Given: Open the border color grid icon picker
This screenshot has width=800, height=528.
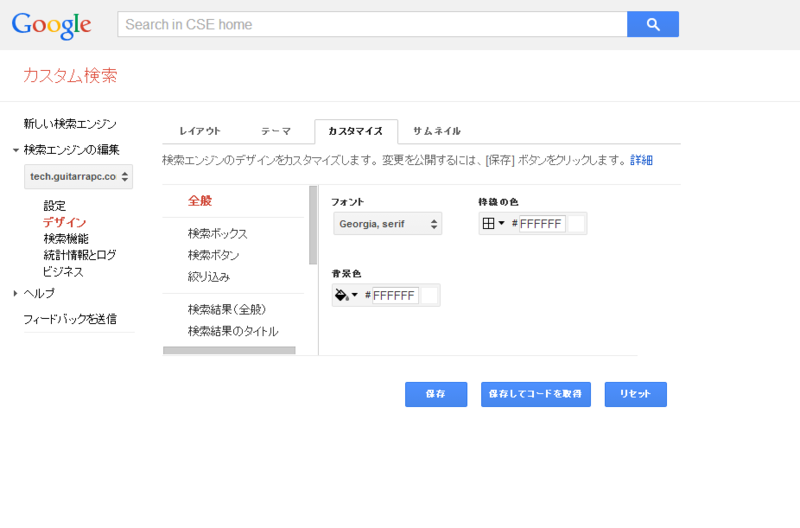Looking at the screenshot, I should tap(493, 223).
